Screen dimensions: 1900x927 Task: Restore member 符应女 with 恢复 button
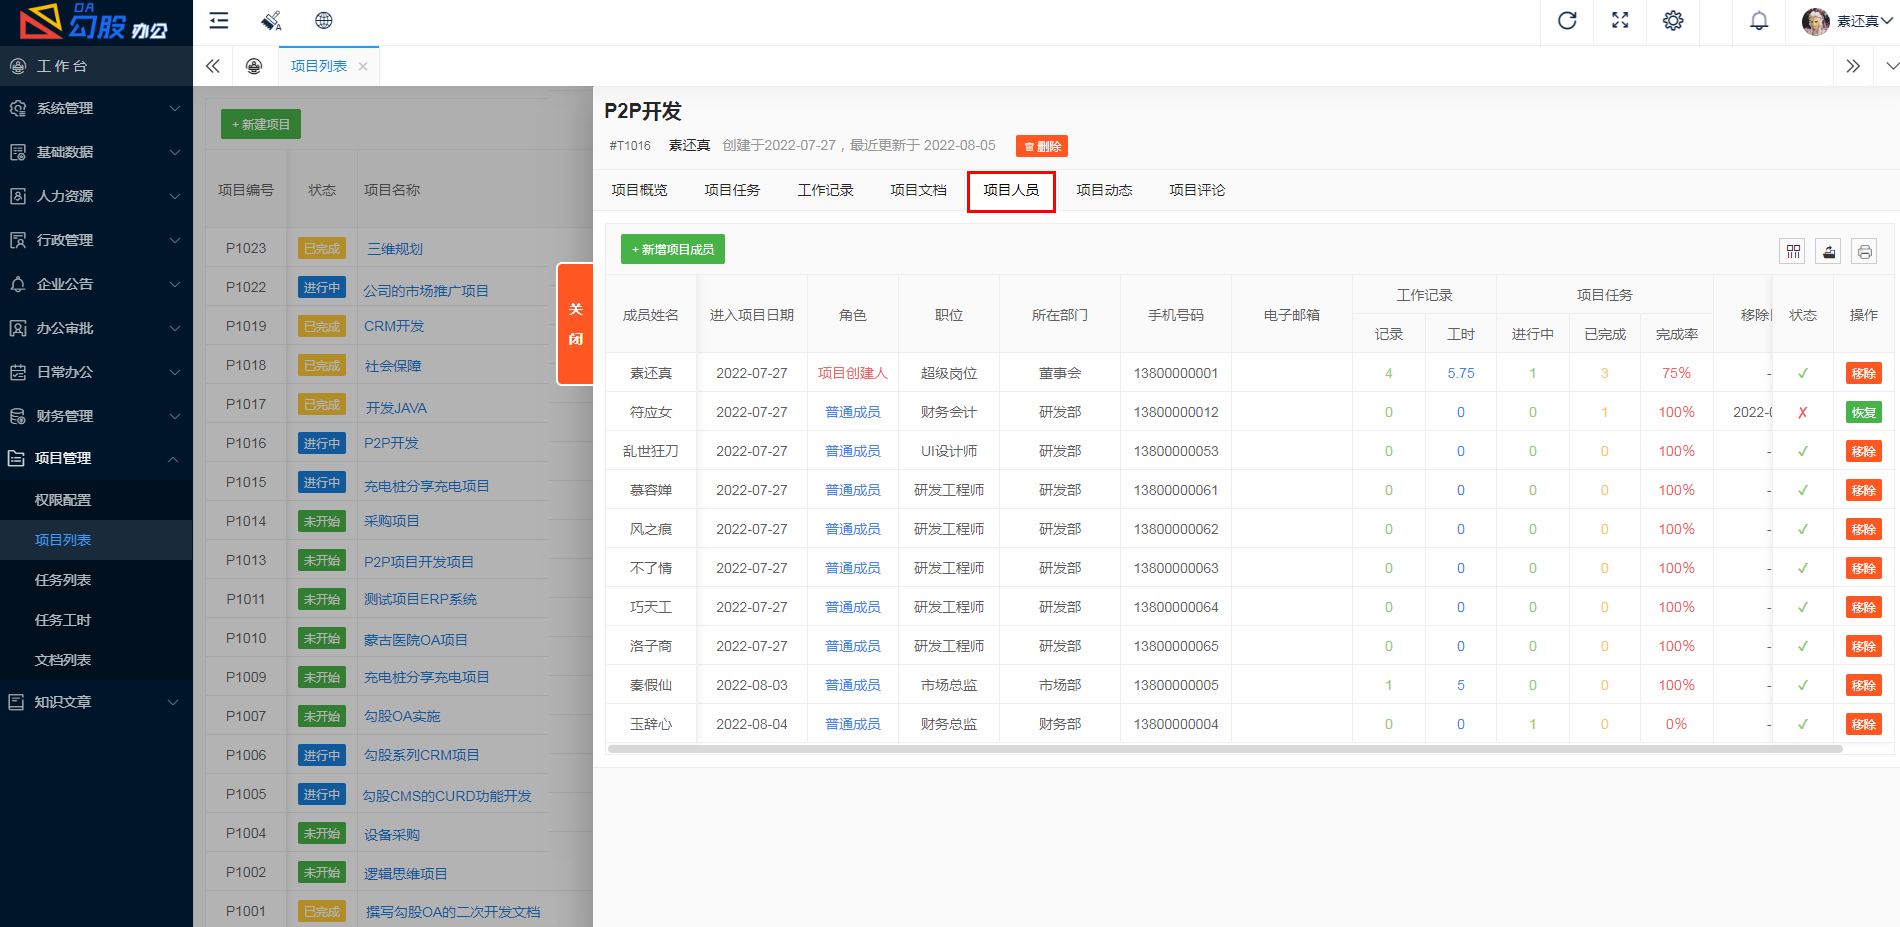click(1864, 412)
